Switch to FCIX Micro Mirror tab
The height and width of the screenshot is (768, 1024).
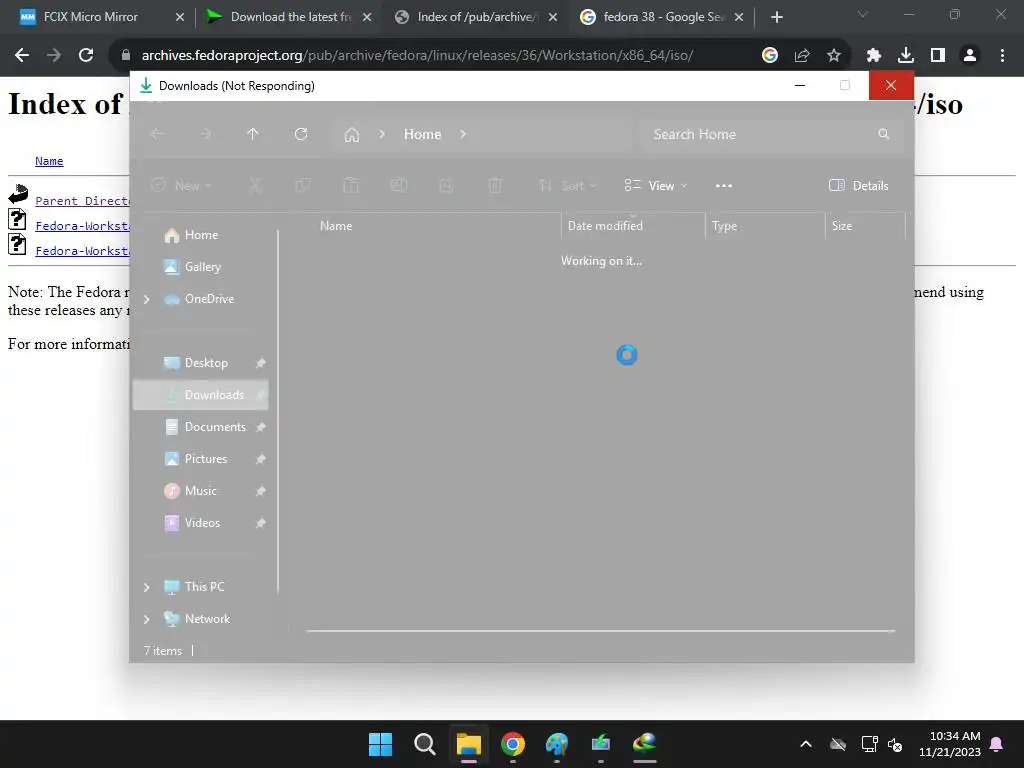(x=91, y=17)
